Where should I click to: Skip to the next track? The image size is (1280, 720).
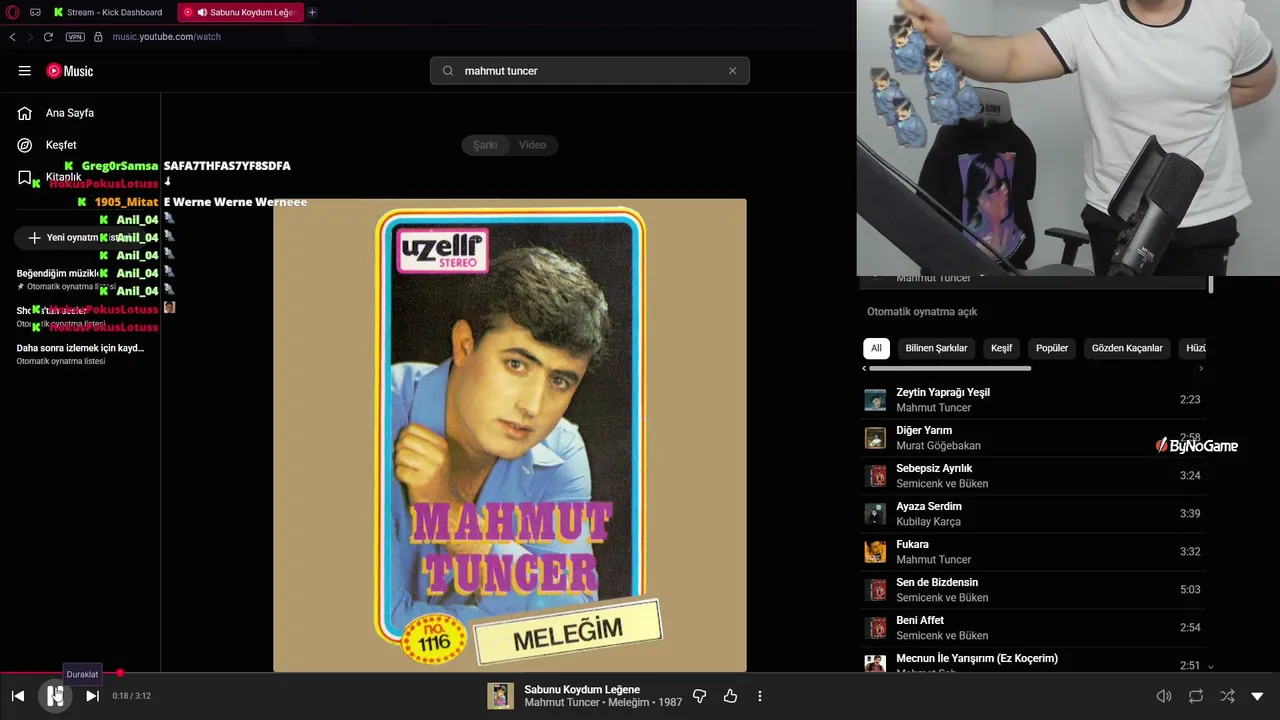coord(92,696)
